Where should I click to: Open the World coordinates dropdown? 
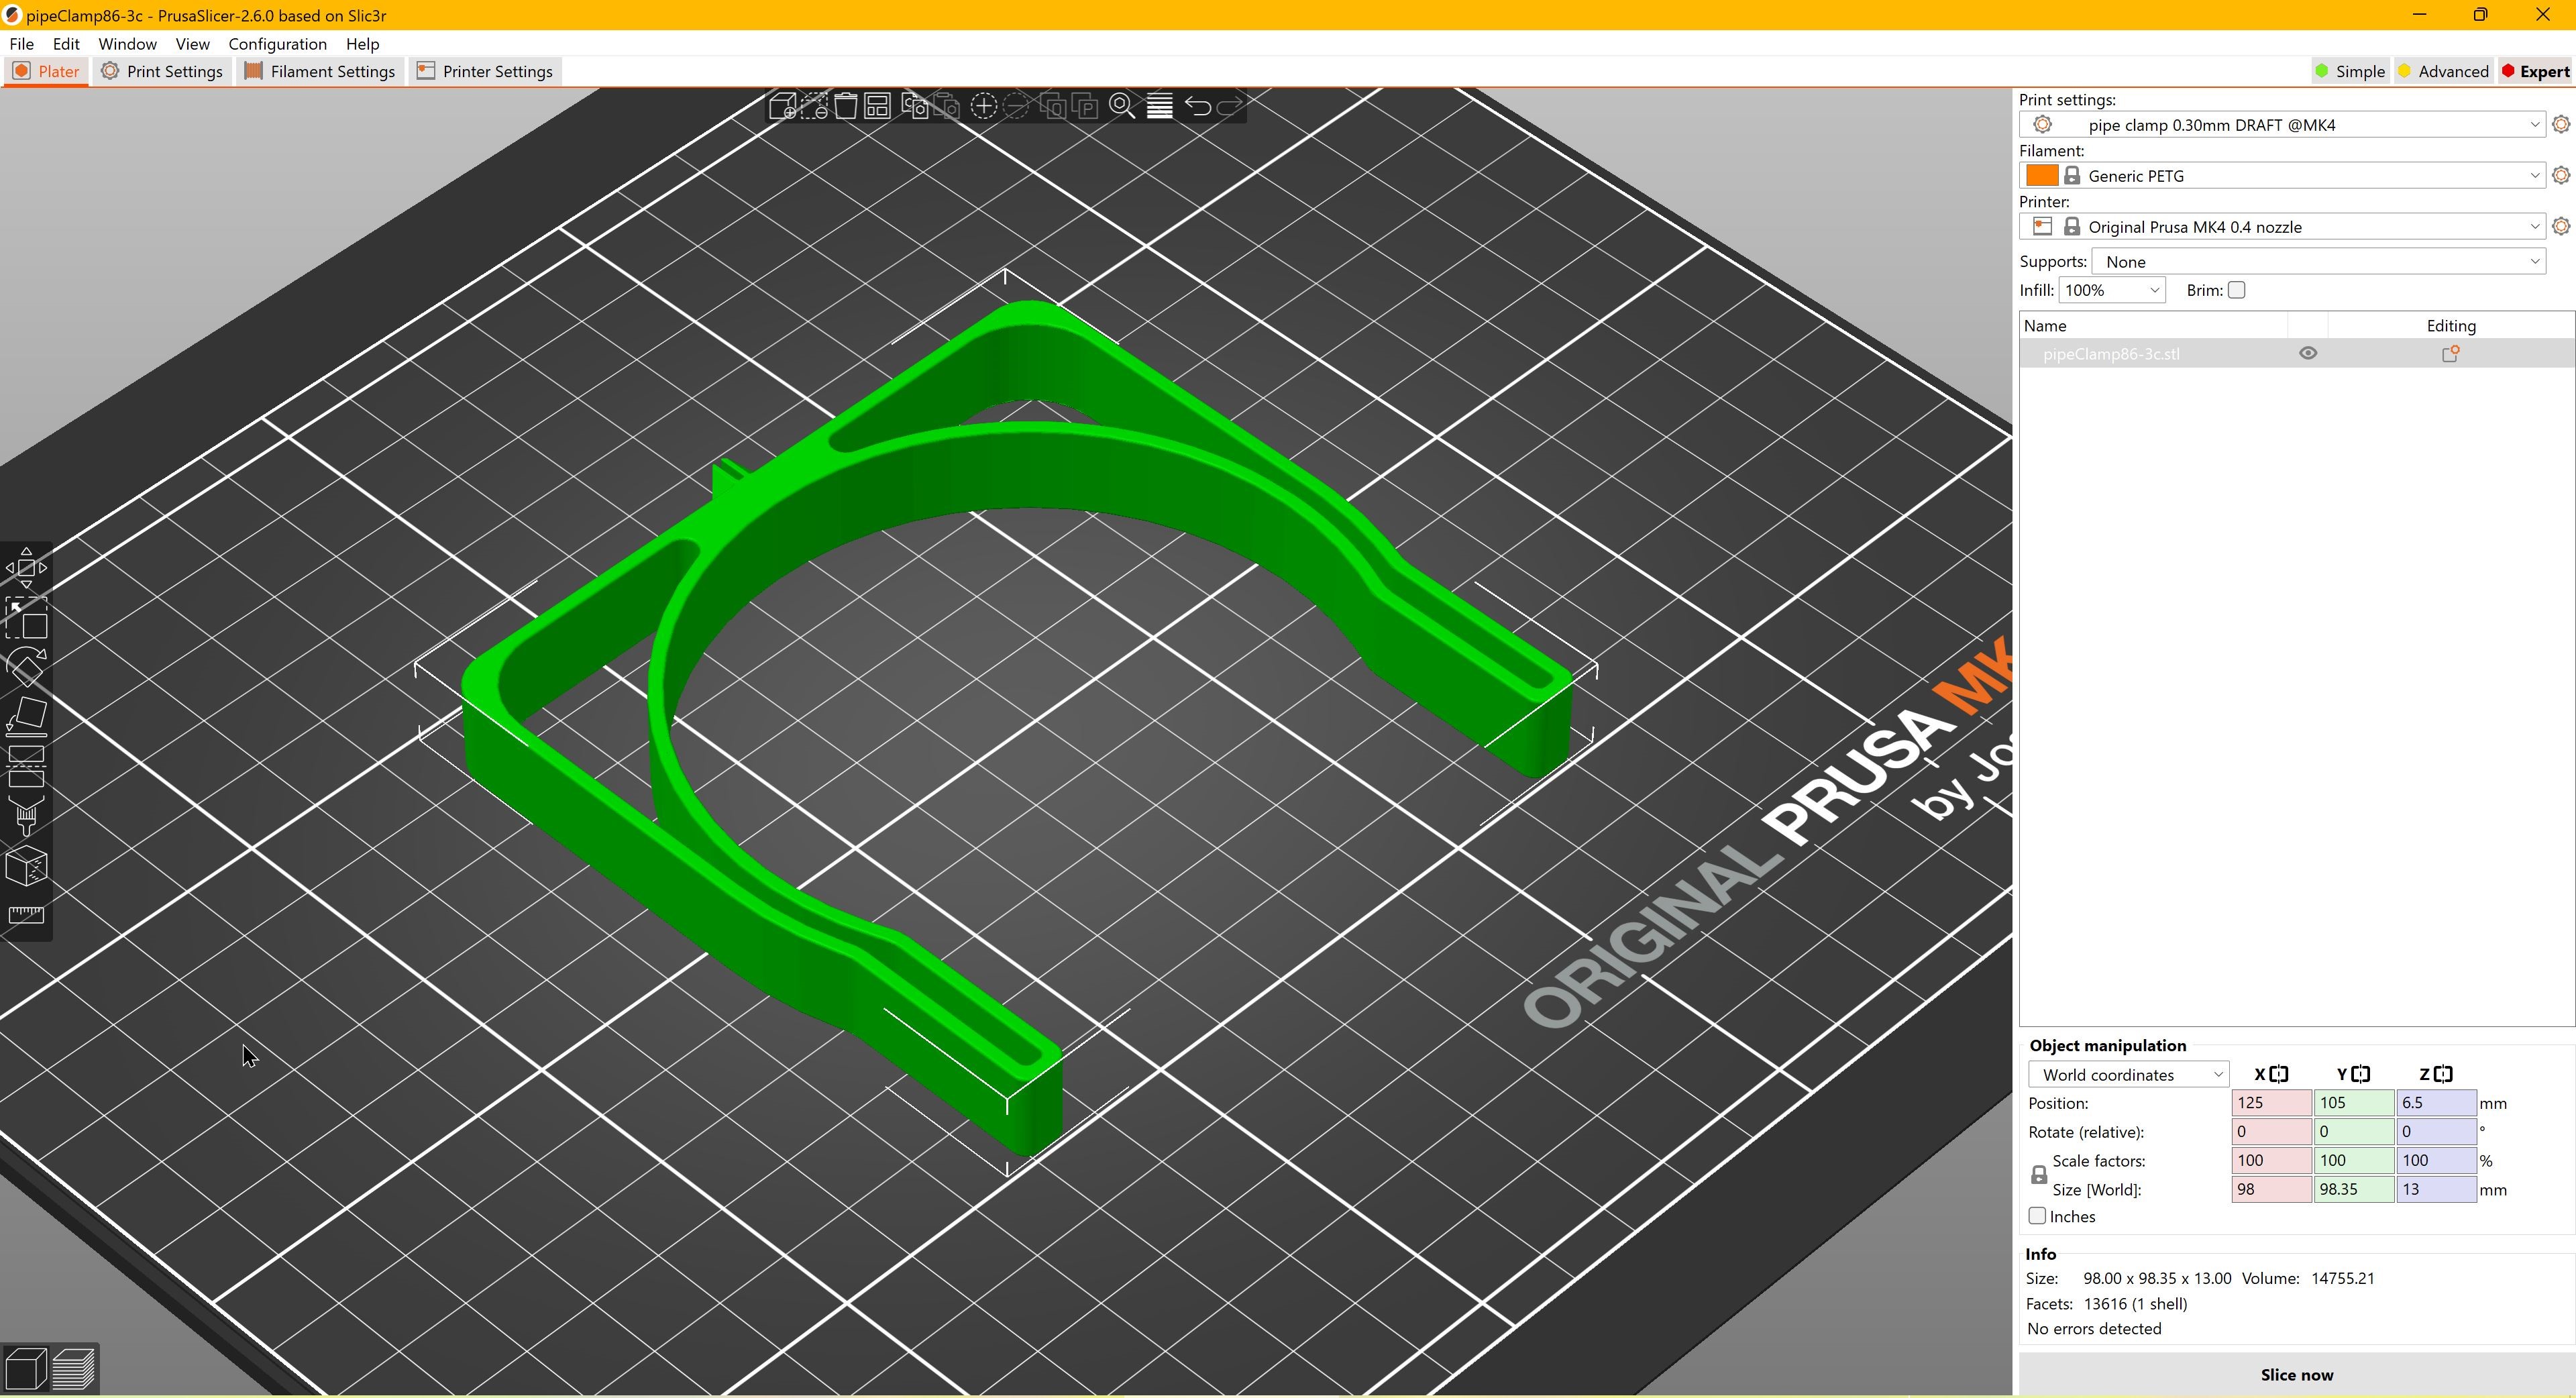(x=2127, y=1075)
